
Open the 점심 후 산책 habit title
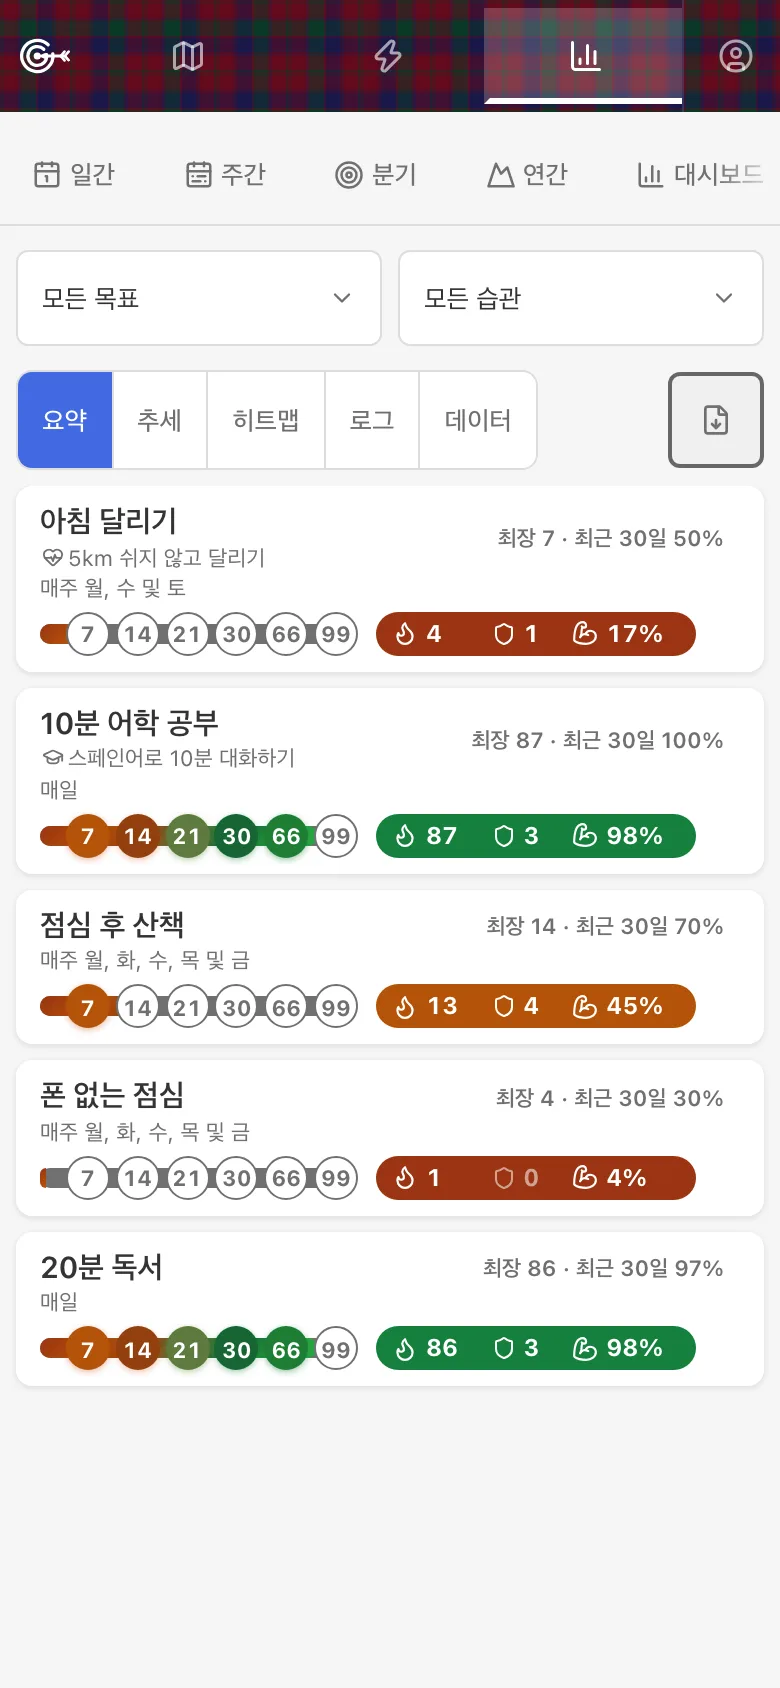click(112, 925)
